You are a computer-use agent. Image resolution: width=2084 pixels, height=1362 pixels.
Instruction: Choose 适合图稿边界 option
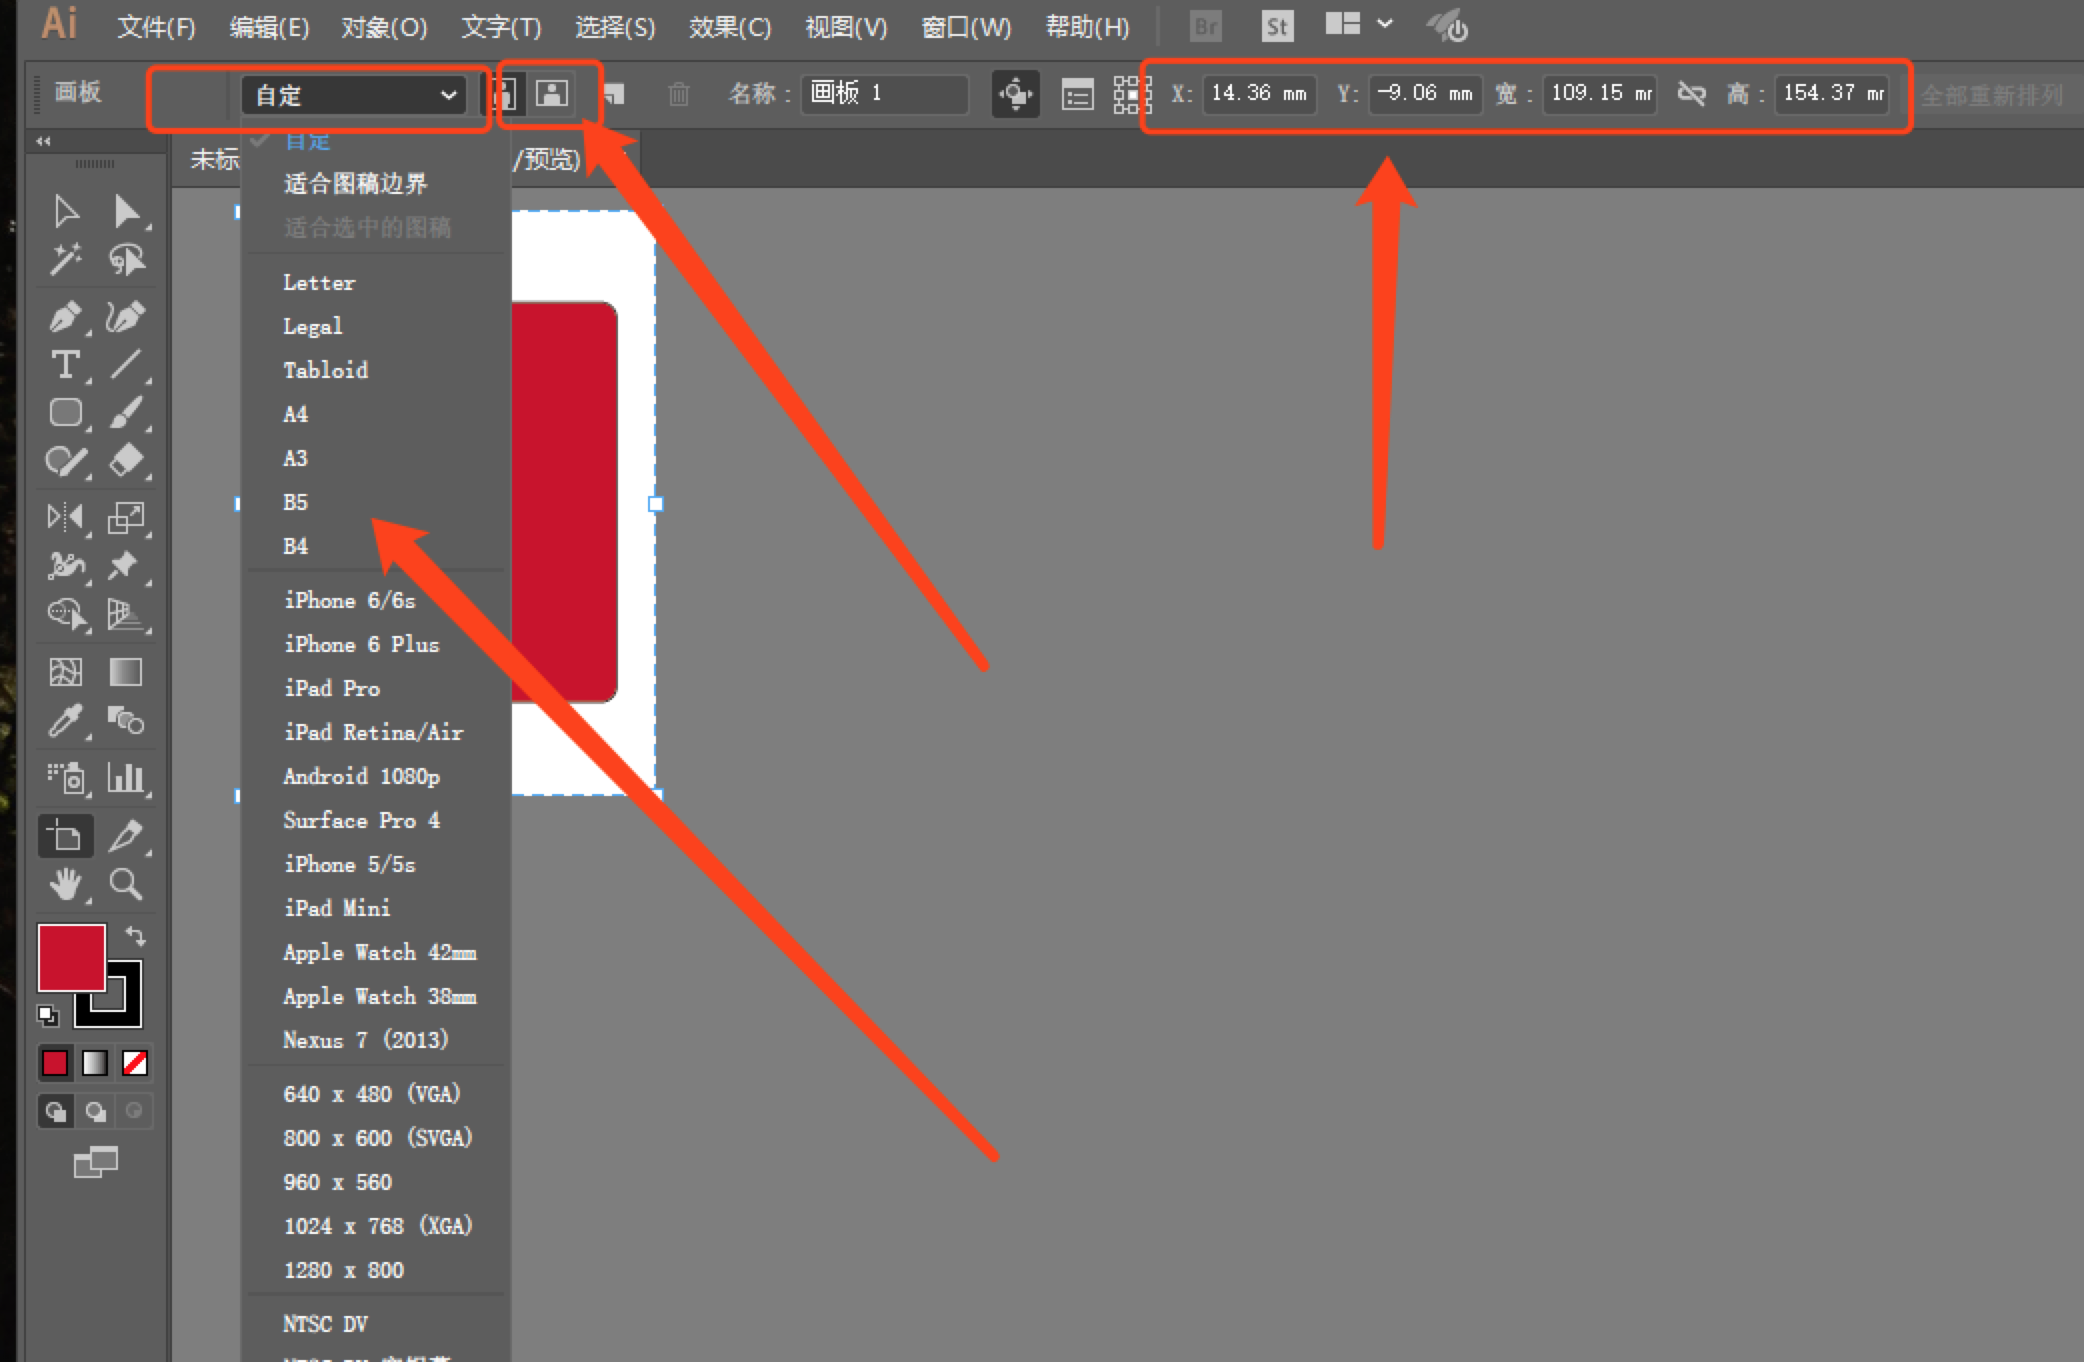(x=355, y=183)
